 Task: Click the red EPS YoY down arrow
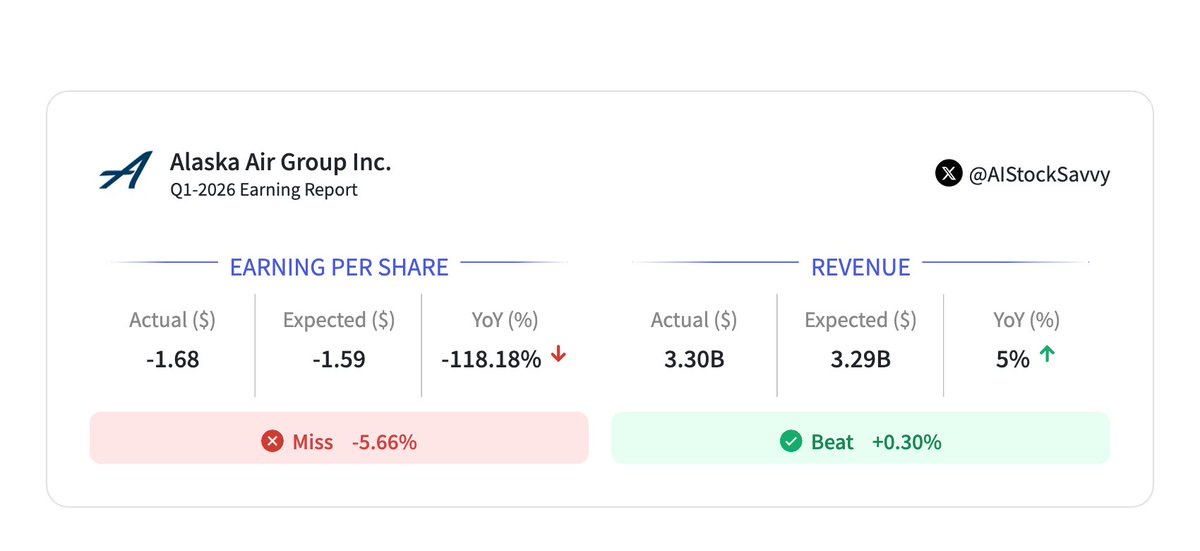[x=559, y=356]
